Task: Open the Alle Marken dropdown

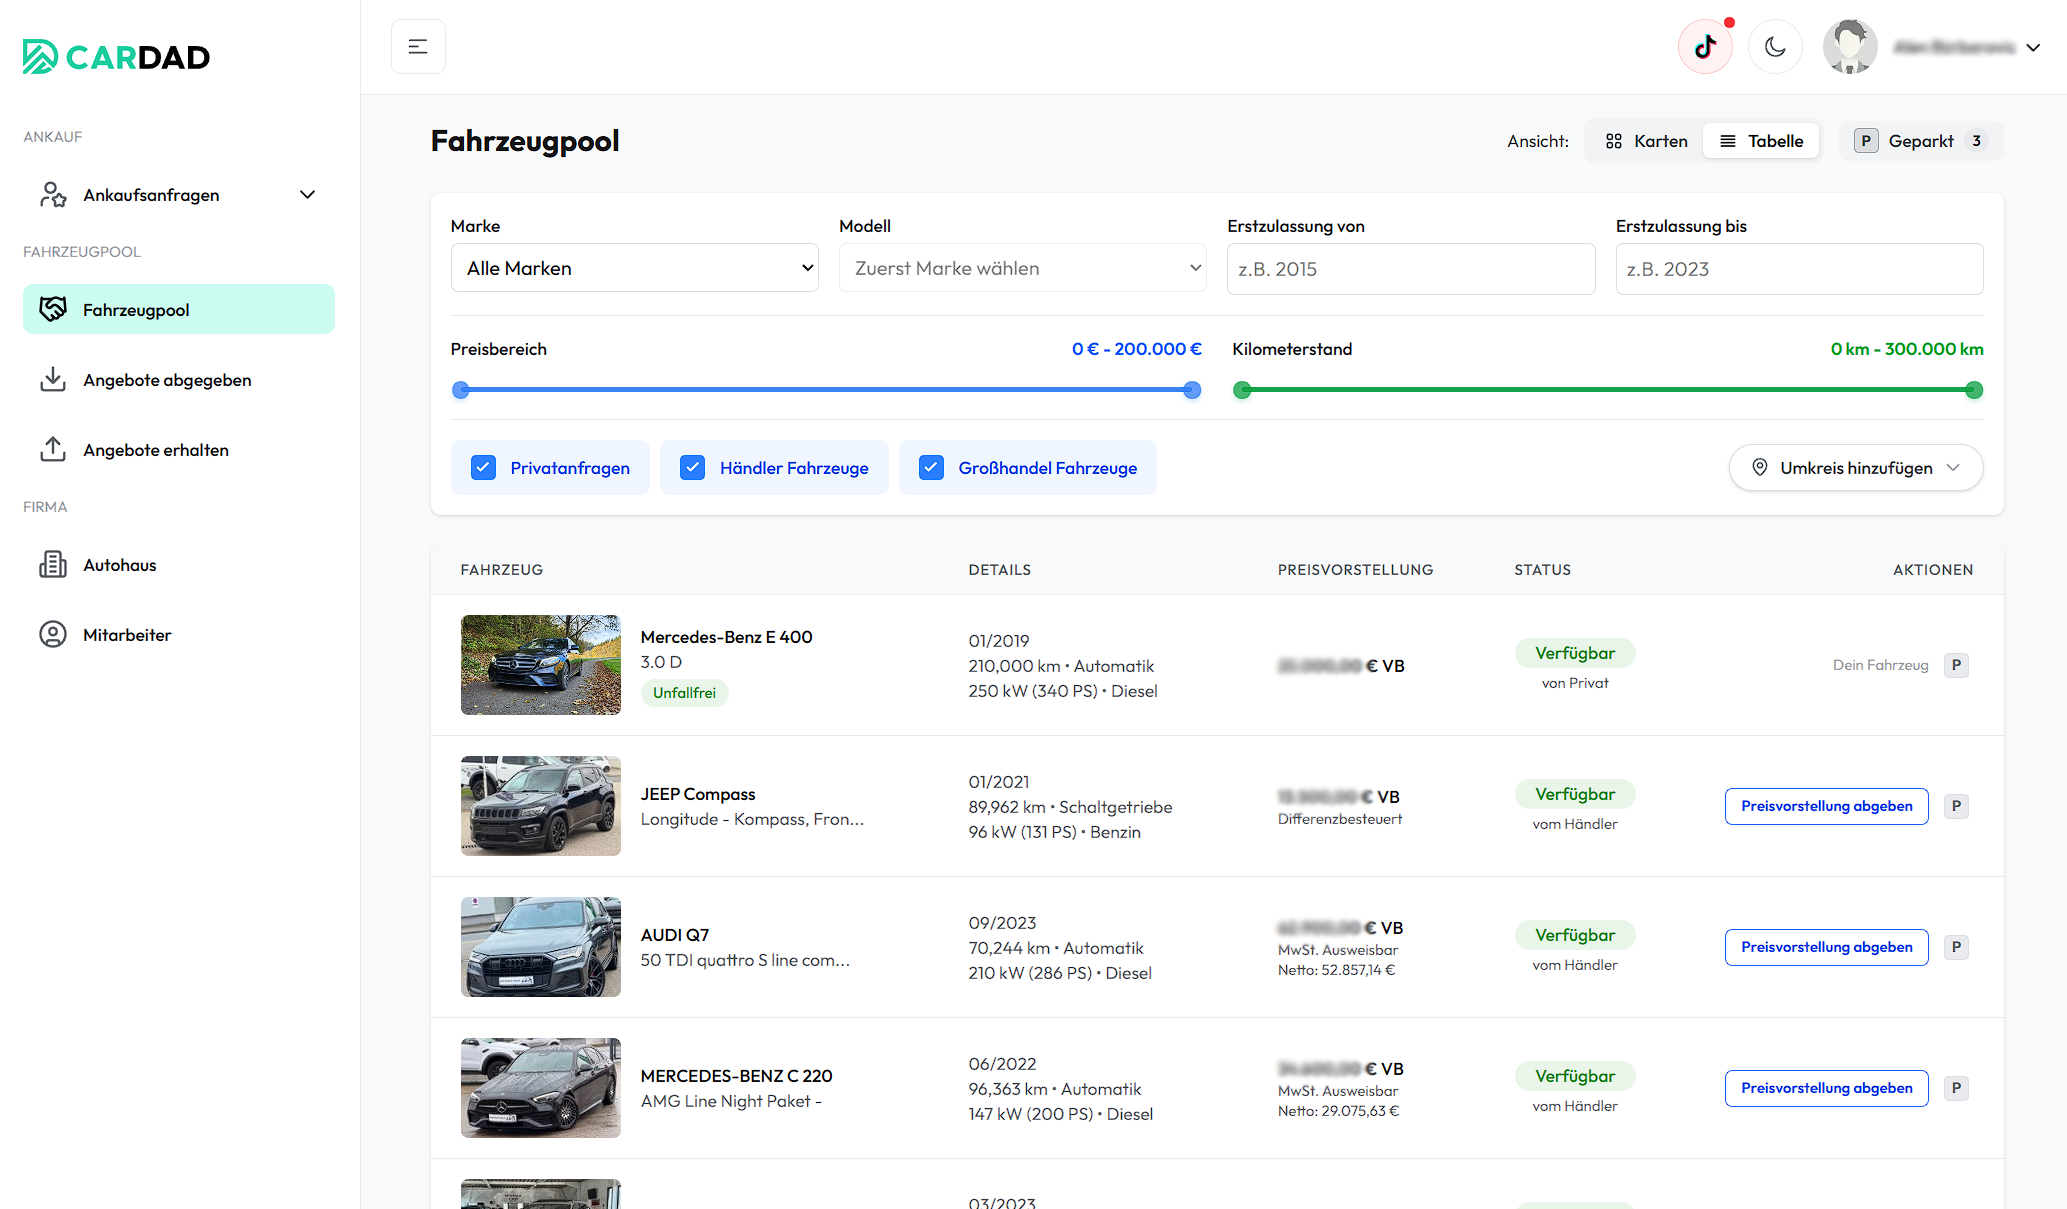Action: (634, 268)
